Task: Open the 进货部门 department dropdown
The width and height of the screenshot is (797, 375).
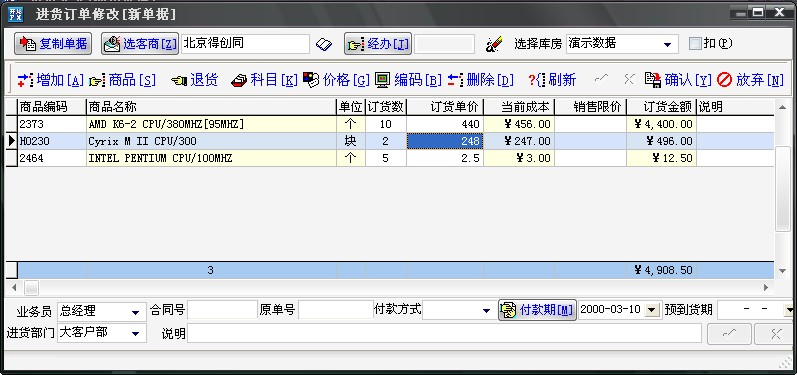Action: pos(135,333)
